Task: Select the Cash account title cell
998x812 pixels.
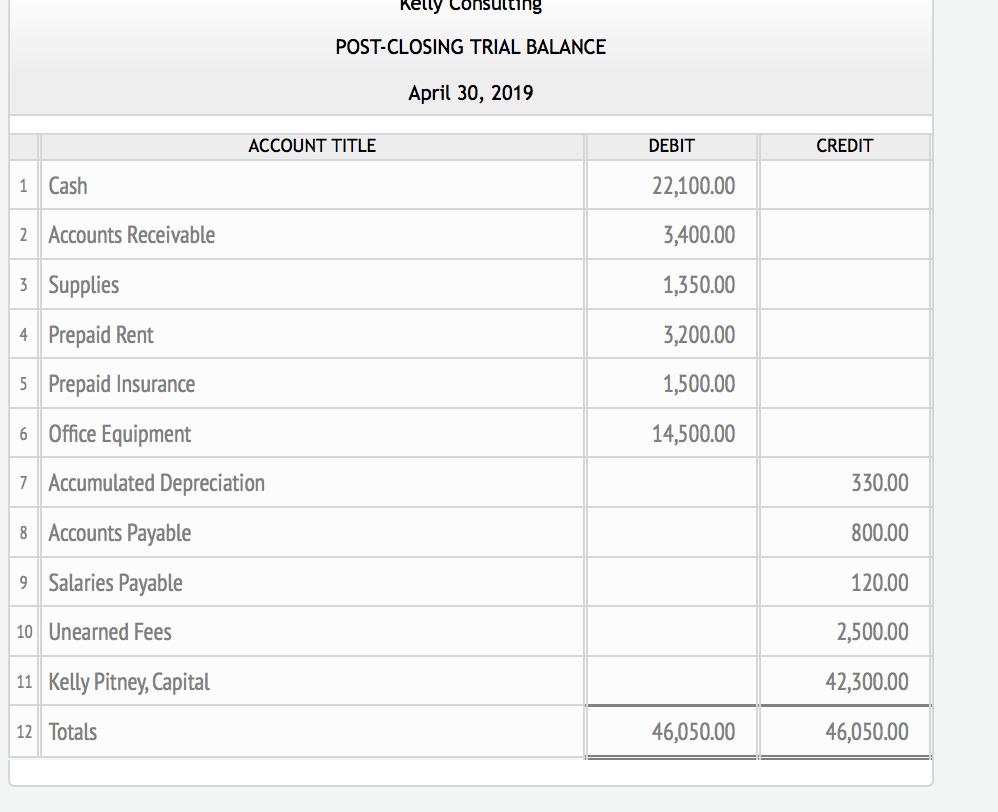Action: pyautogui.click(x=312, y=186)
